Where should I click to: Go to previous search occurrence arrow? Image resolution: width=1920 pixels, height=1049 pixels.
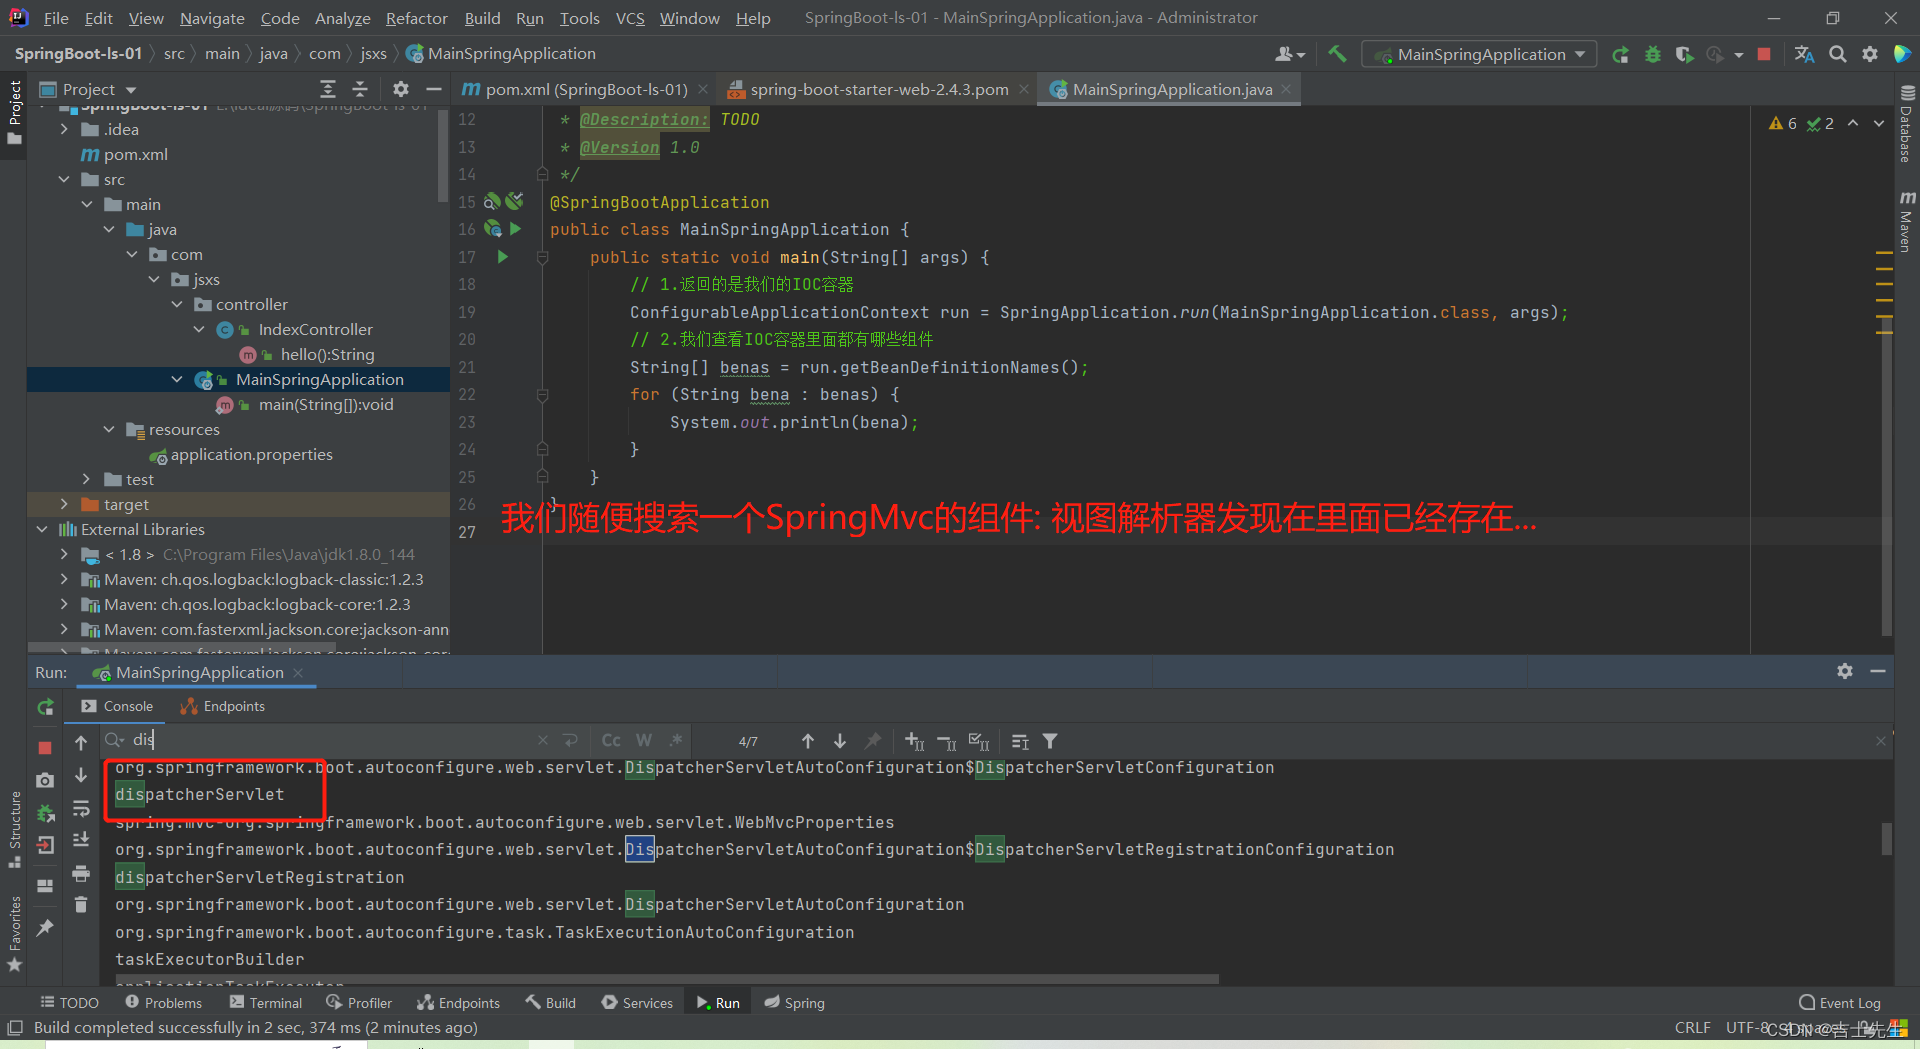tap(808, 741)
